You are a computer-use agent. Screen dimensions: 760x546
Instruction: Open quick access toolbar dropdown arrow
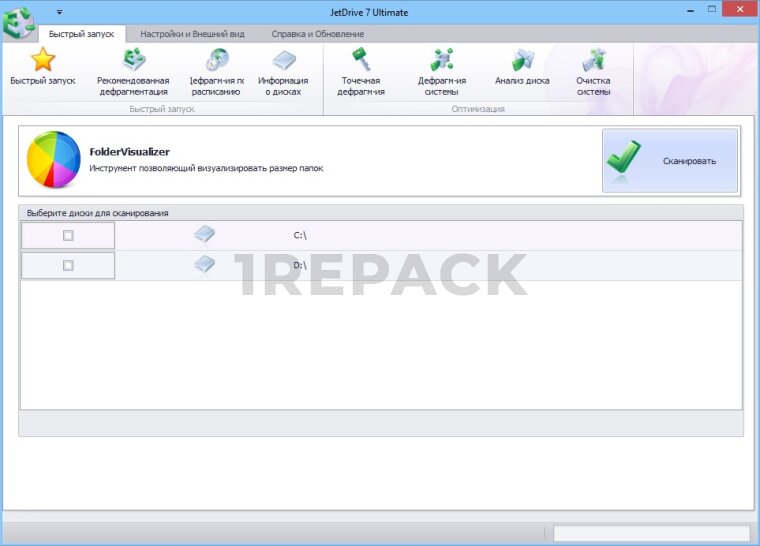pyautogui.click(x=59, y=12)
